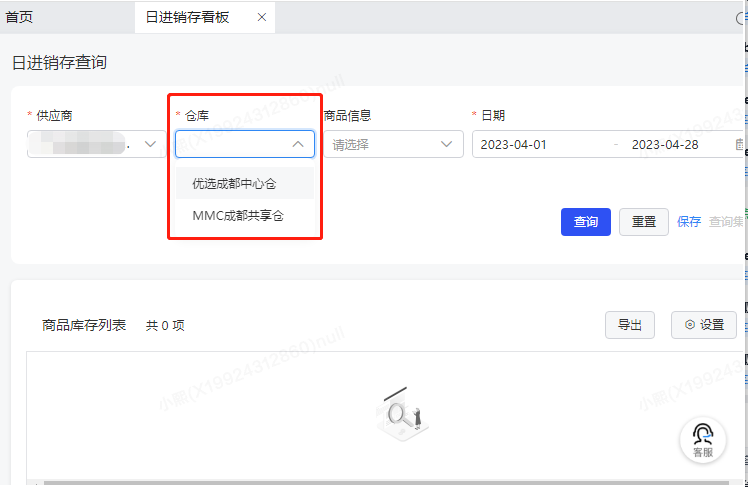
Task: Click the 保存 link
Action: pos(689,222)
